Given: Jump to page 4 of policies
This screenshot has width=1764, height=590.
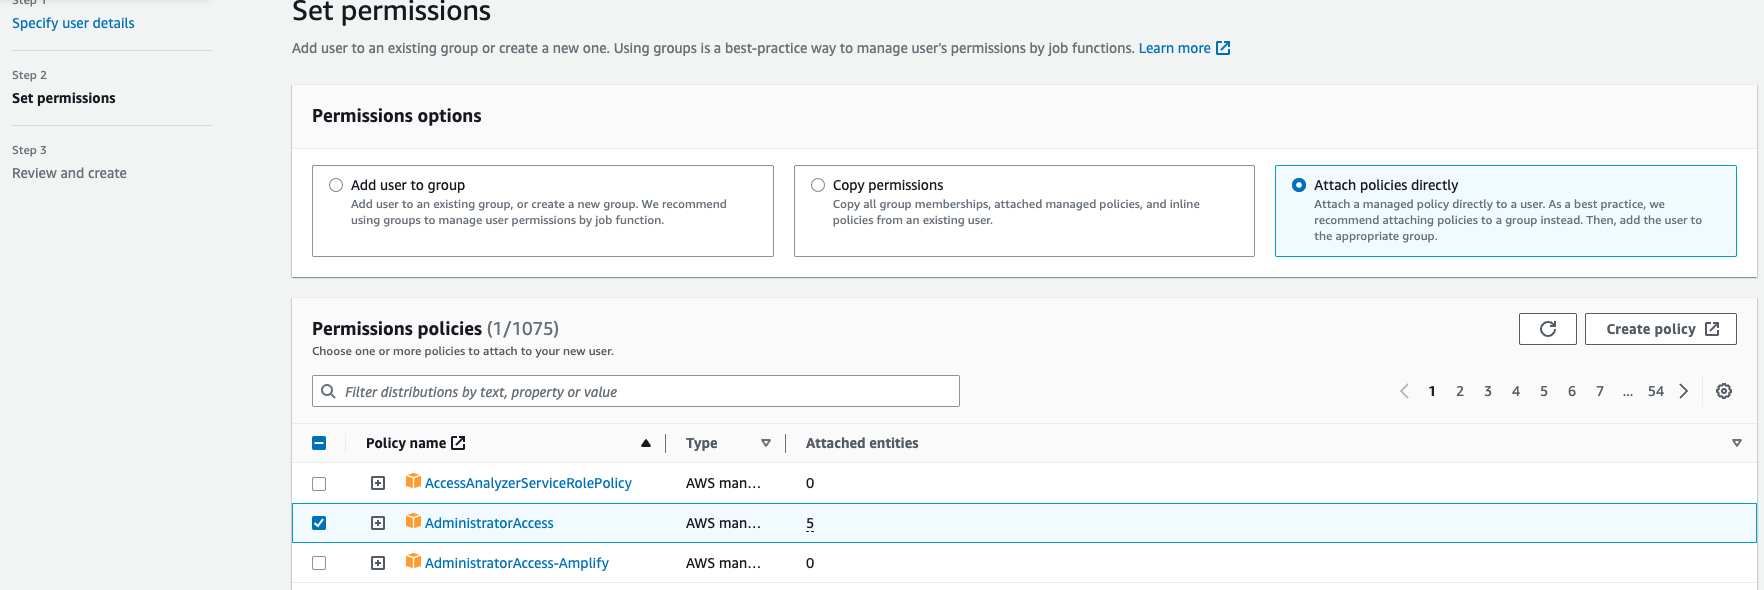Looking at the screenshot, I should (x=1516, y=391).
